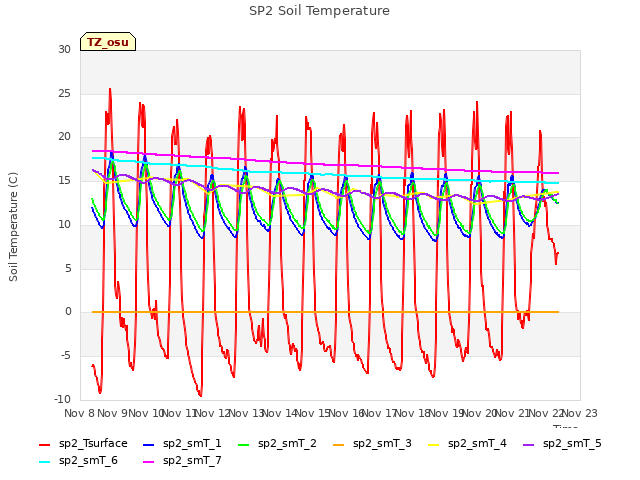Click the Nov 15 x-axis tick label
Viewport: 640px width, 480px height.
[313, 413]
